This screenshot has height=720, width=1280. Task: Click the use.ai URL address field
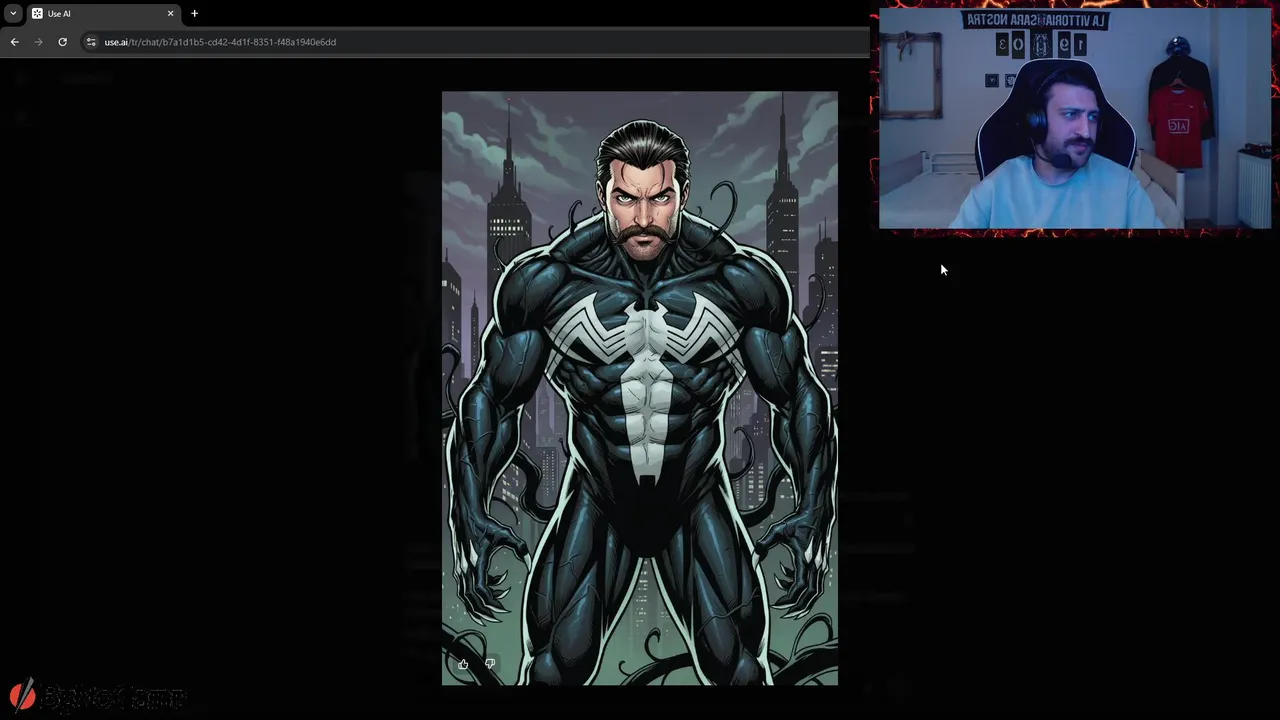[475, 42]
